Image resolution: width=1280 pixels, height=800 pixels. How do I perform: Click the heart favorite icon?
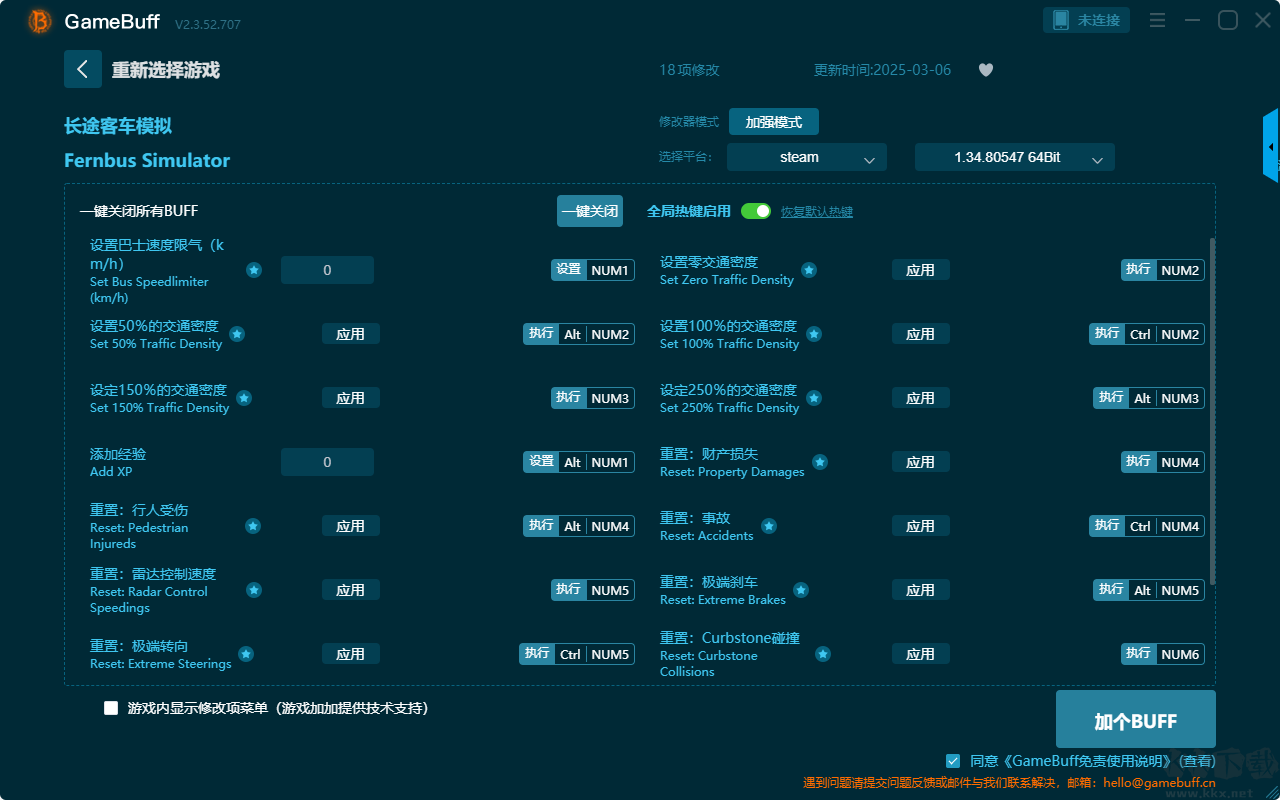986,70
